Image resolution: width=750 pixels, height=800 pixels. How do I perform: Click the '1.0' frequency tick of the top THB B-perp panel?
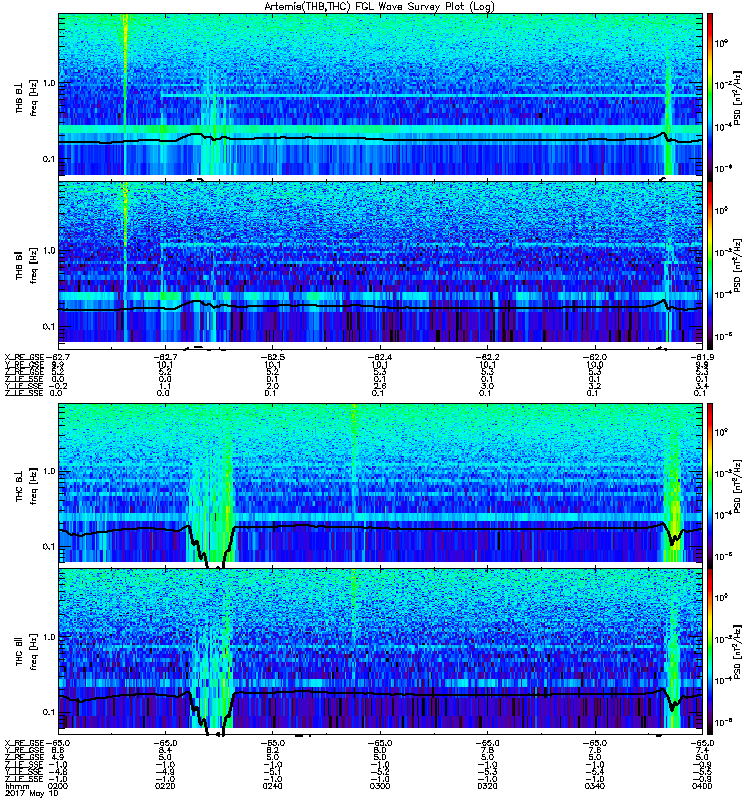[x=48, y=83]
